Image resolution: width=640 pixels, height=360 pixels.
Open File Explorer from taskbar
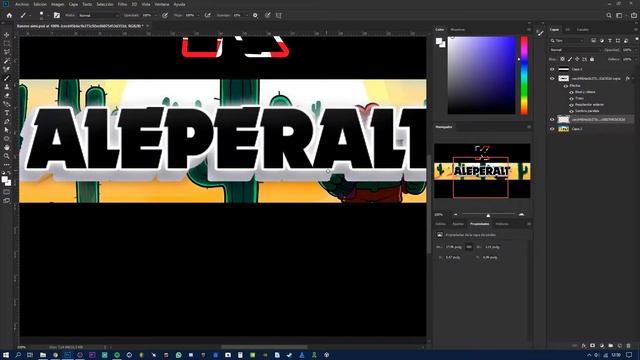tap(42, 355)
